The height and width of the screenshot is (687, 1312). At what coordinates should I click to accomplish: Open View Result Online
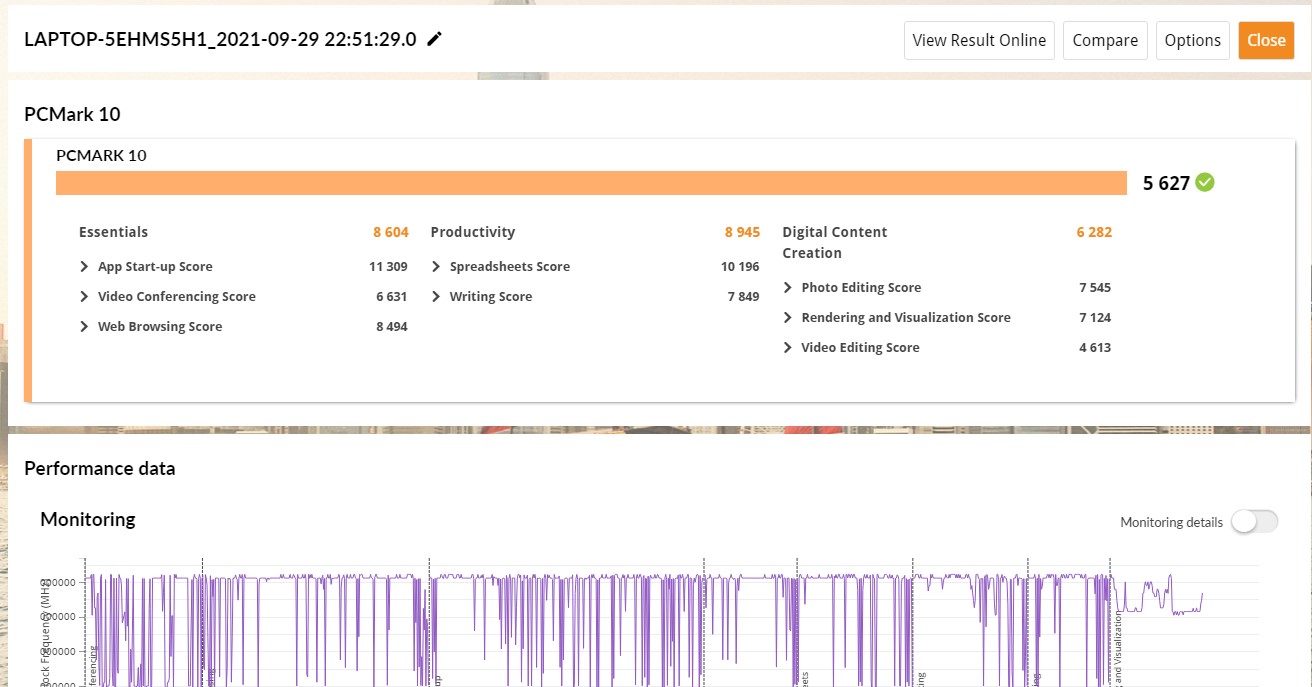tap(979, 41)
